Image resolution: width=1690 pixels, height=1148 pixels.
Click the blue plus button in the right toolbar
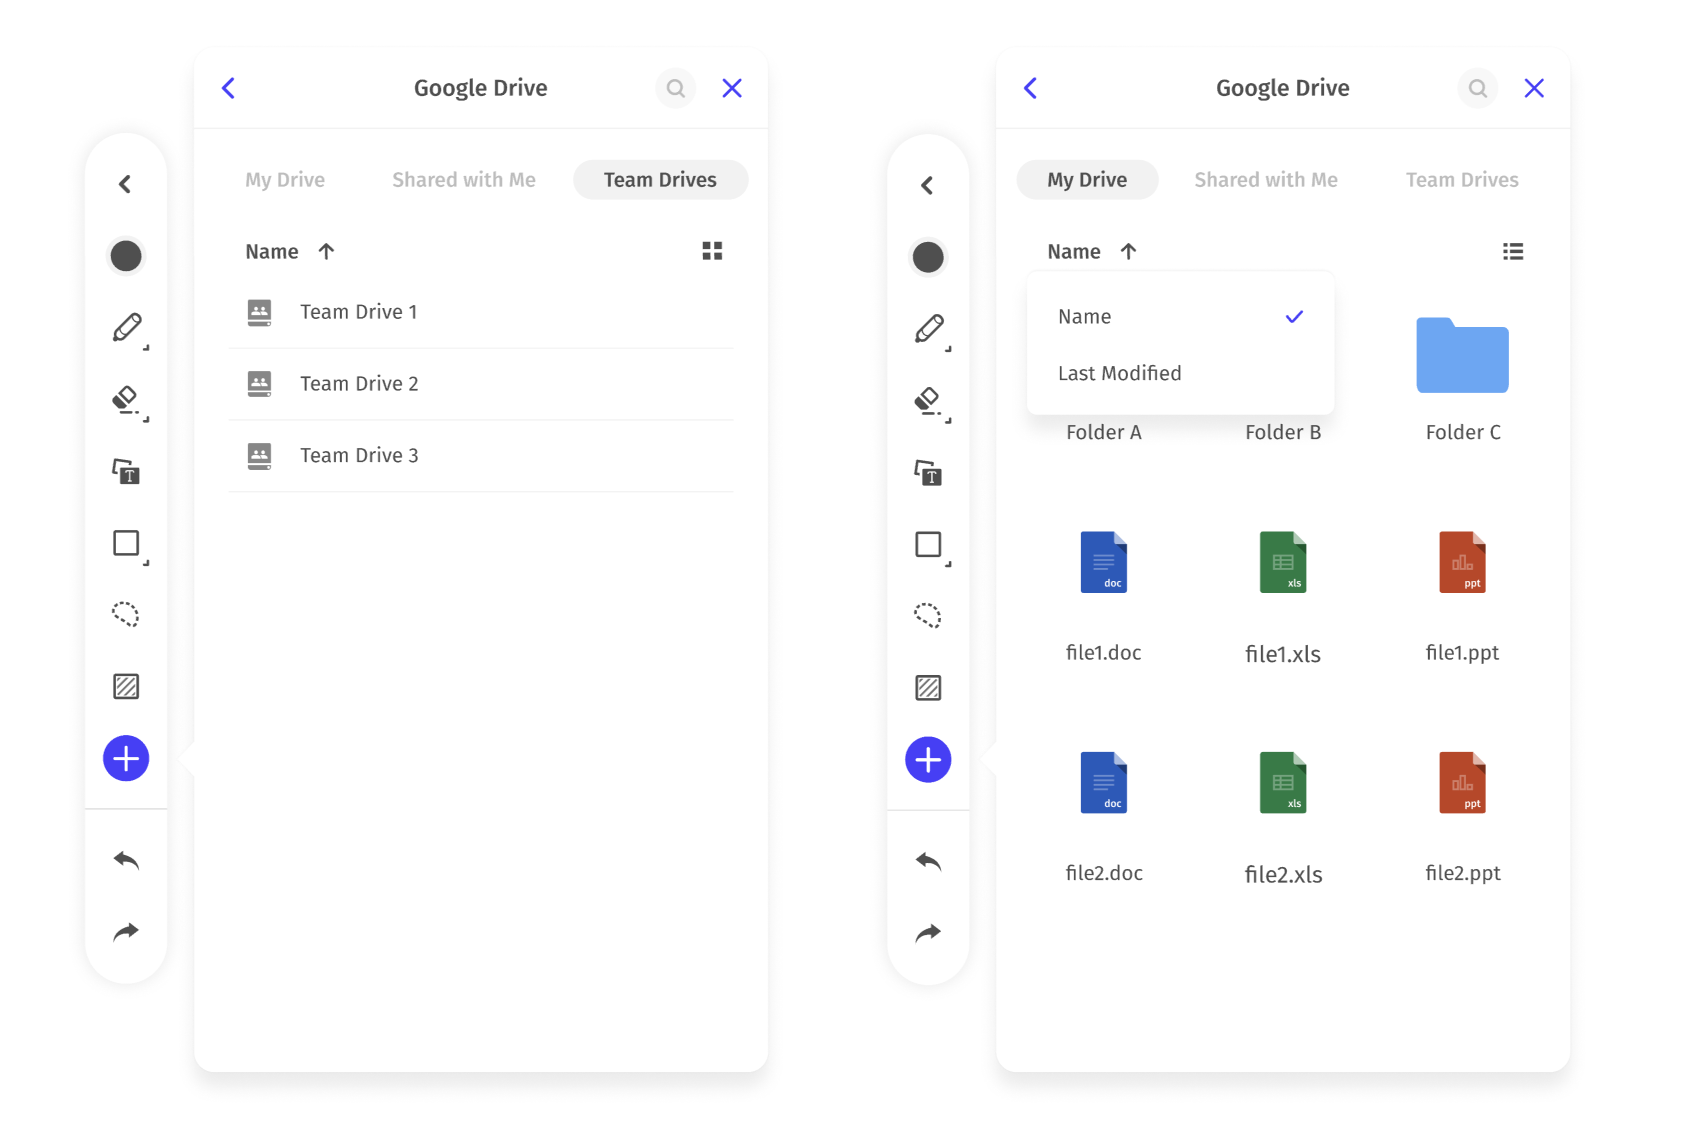(928, 760)
